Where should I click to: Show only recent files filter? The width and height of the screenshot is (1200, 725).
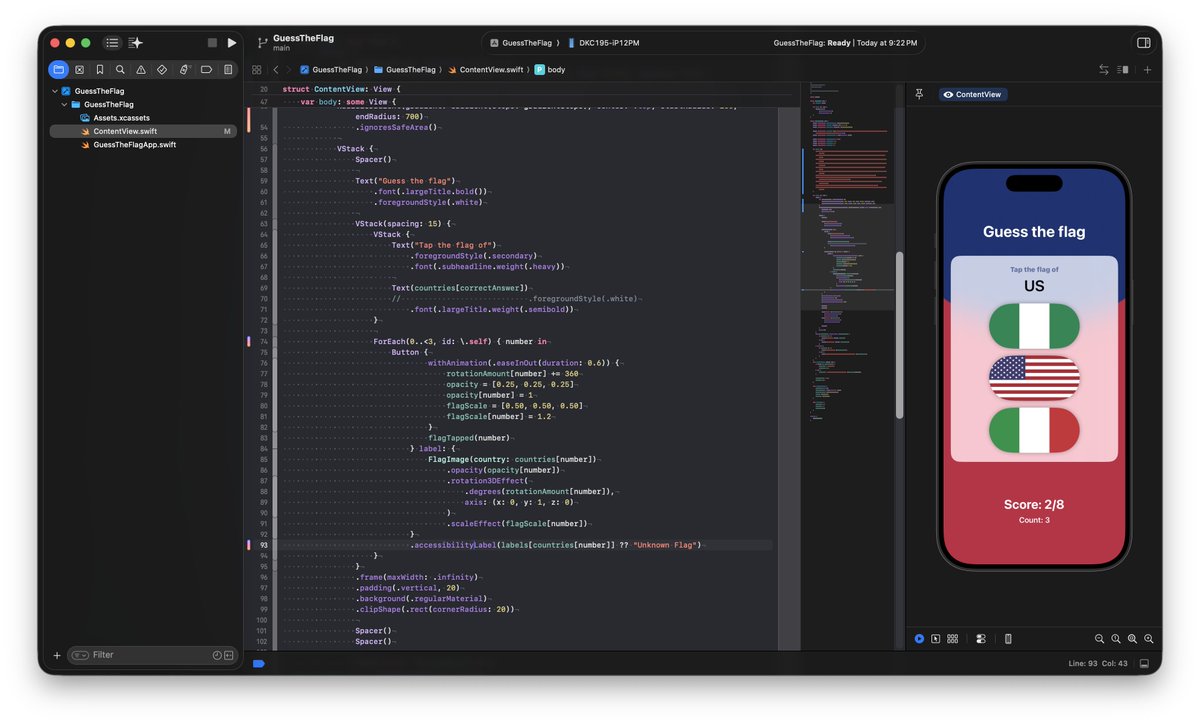click(x=217, y=655)
